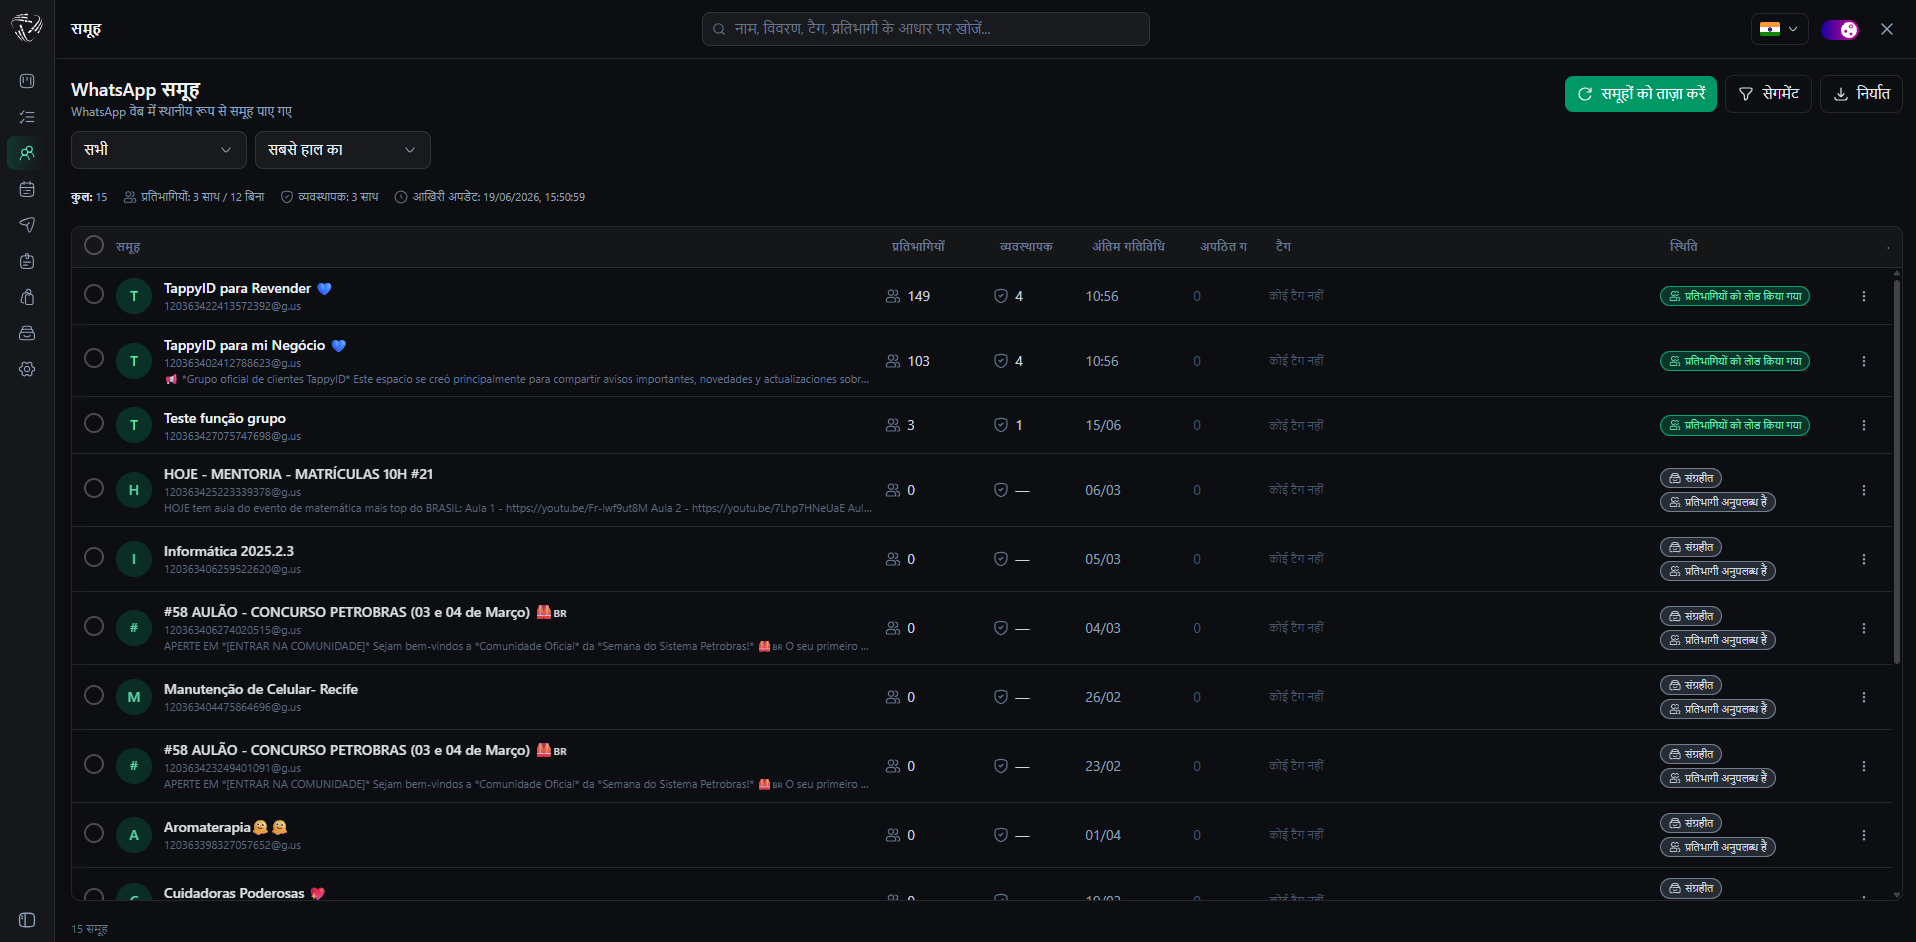Focus the group search field at top
This screenshot has width=1916, height=942.
click(926, 29)
